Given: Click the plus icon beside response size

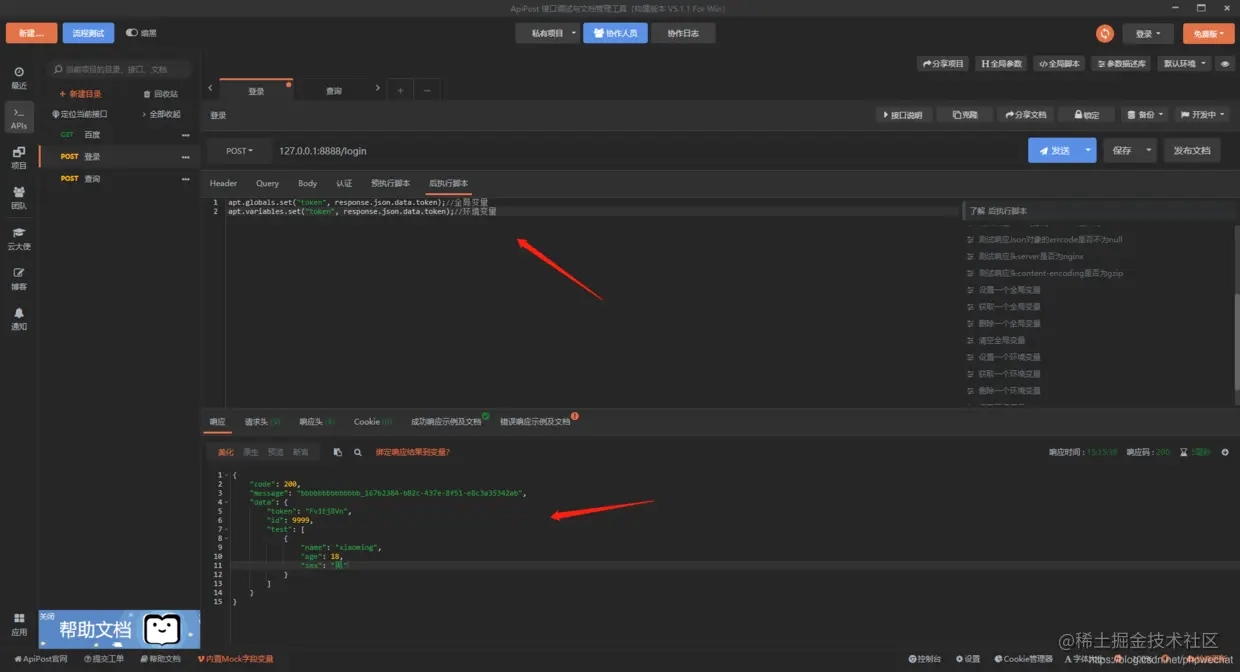Looking at the screenshot, I should pos(1225,452).
